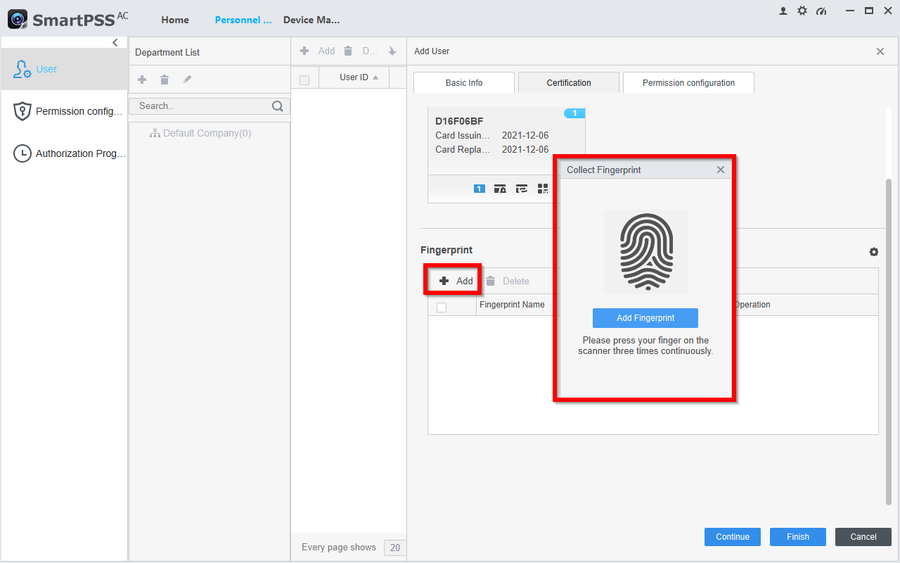The height and width of the screenshot is (563, 900).
Task: Sort the list by User ID column
Action: coord(359,78)
